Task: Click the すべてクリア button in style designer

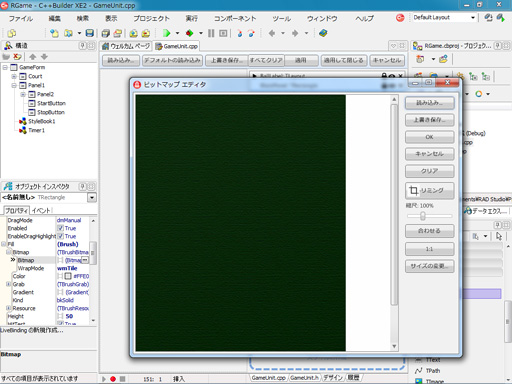Action: (266, 60)
